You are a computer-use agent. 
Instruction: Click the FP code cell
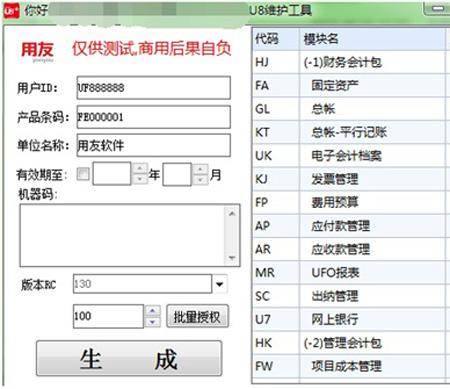coord(276,202)
